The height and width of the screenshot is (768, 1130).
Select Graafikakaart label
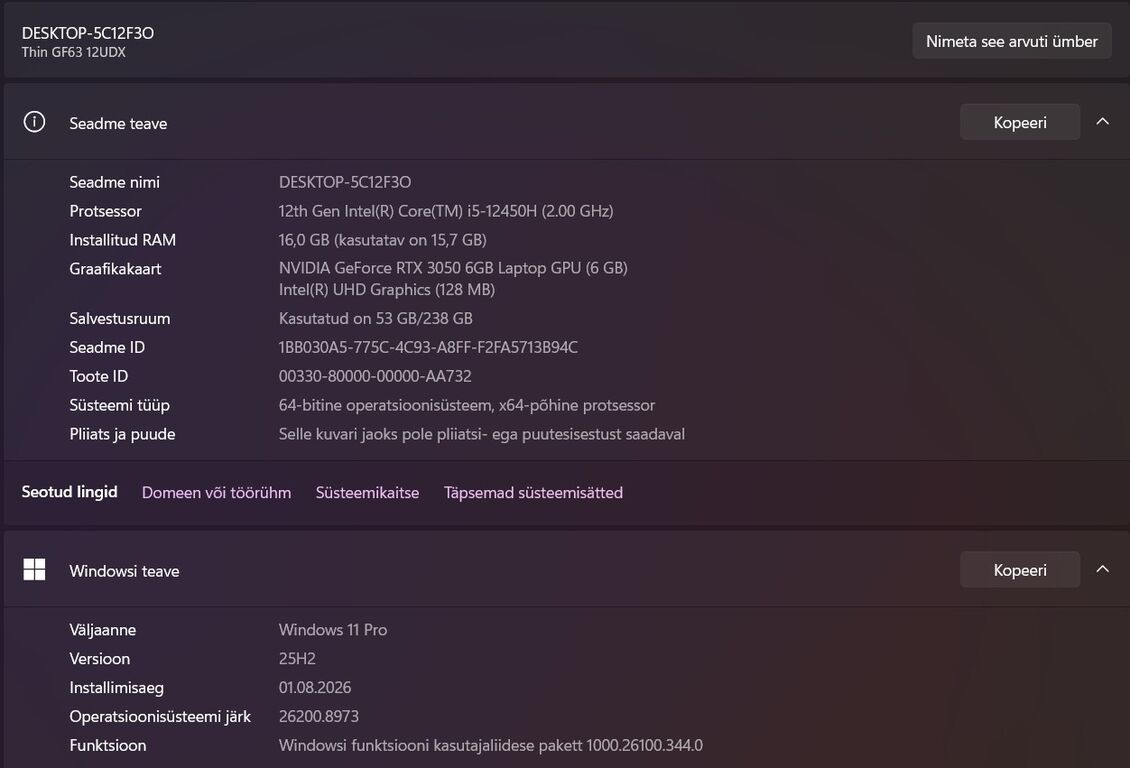coord(115,268)
